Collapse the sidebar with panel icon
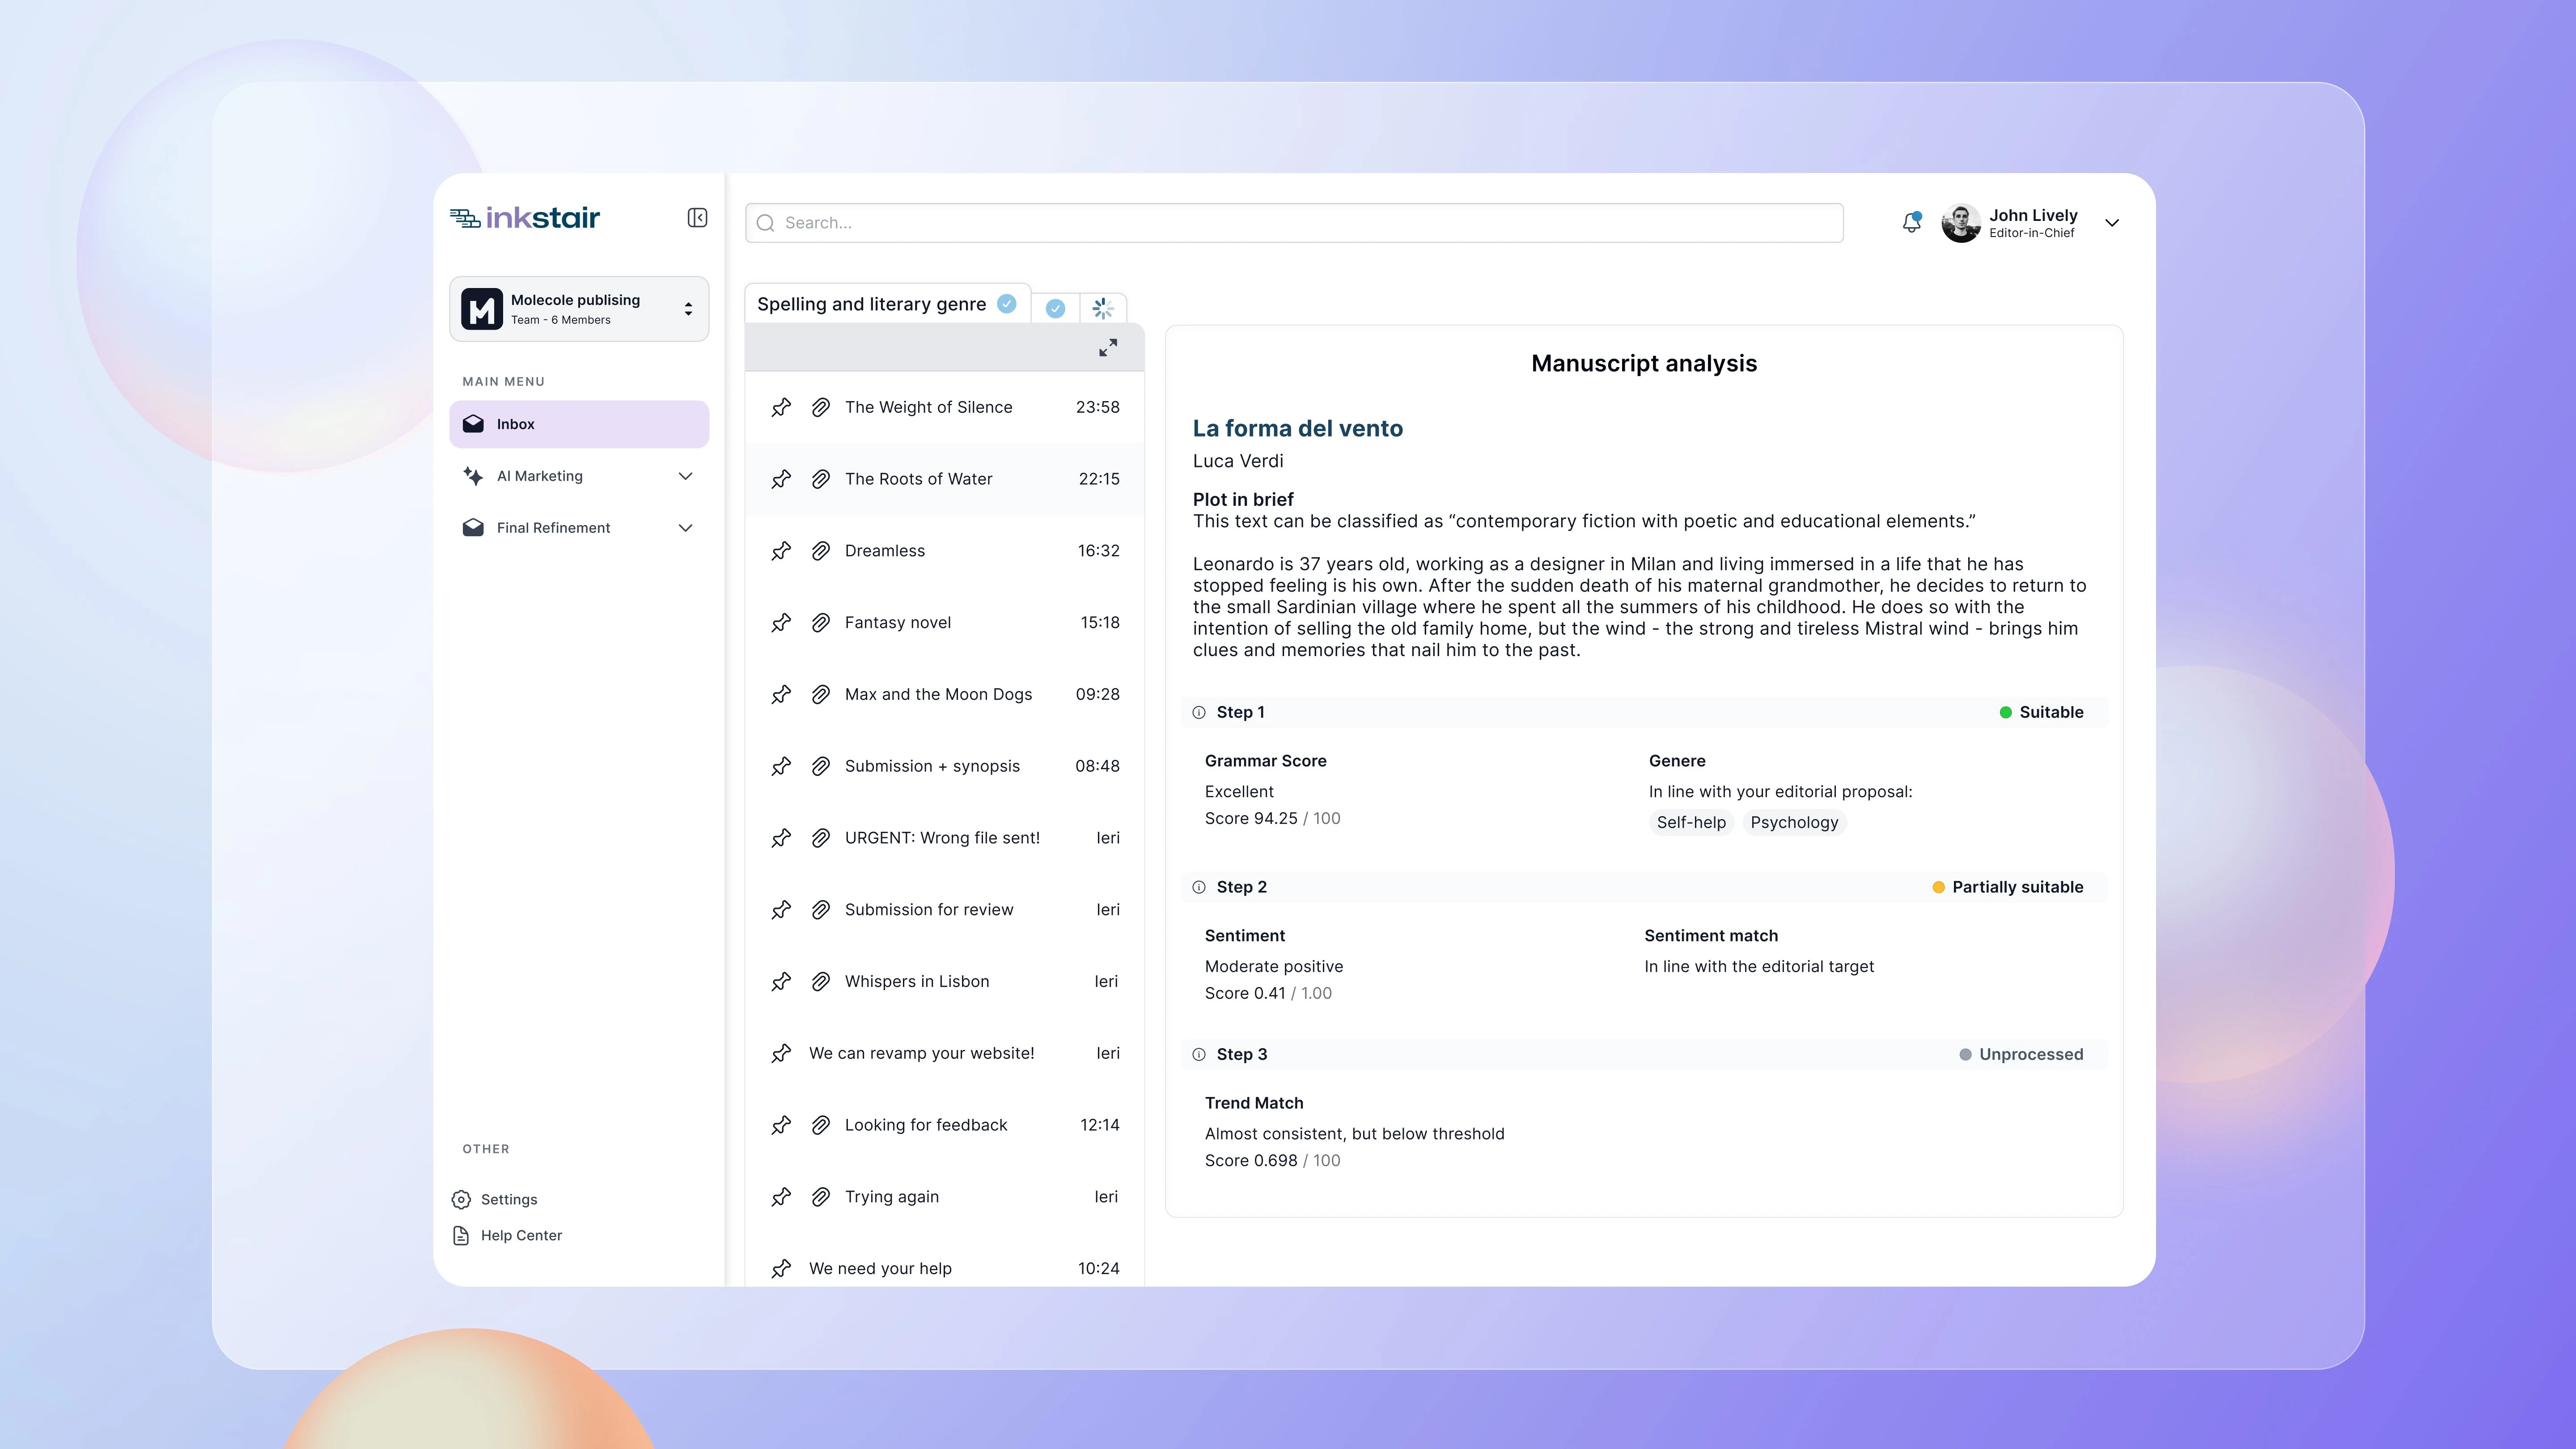The image size is (2576, 1449). point(697,218)
